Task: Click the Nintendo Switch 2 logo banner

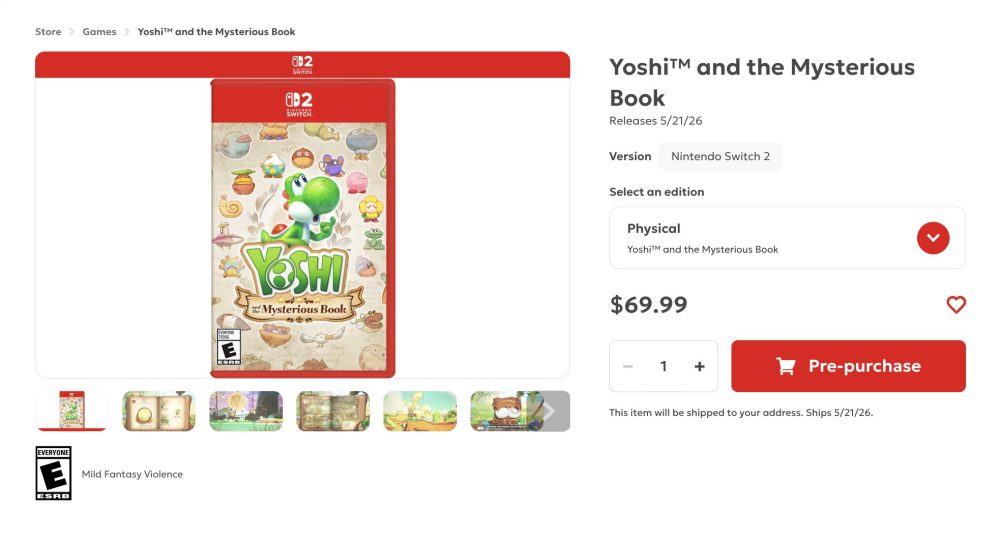Action: coord(302,65)
